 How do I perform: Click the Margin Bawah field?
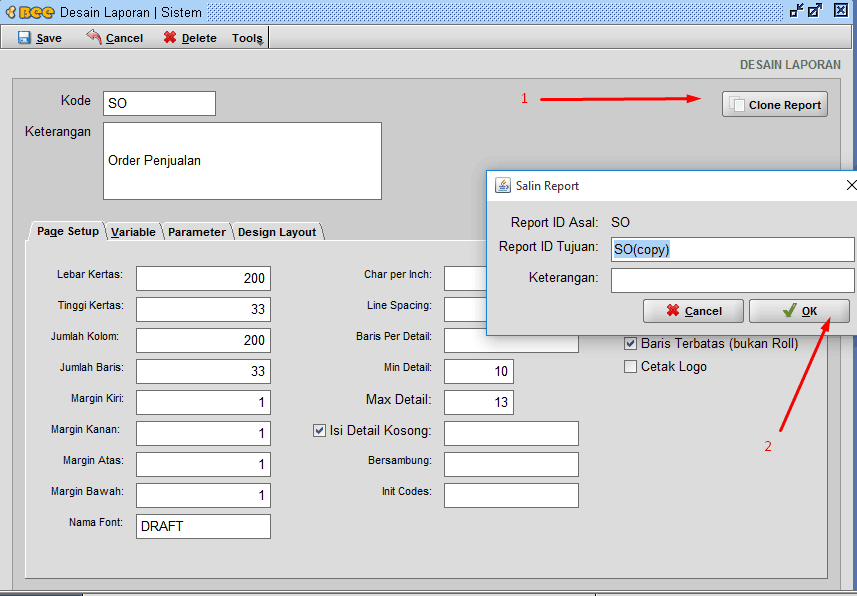(203, 495)
